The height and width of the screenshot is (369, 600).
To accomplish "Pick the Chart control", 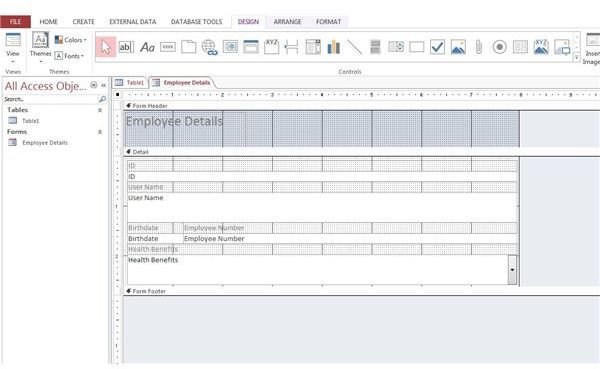I will (334, 47).
